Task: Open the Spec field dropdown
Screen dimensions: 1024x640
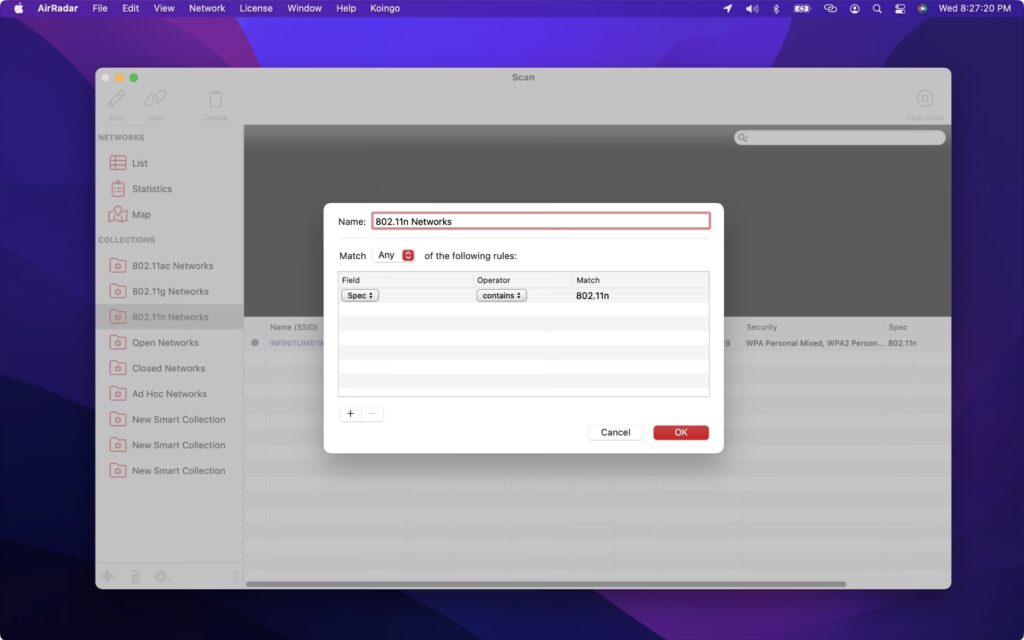Action: click(x=359, y=295)
